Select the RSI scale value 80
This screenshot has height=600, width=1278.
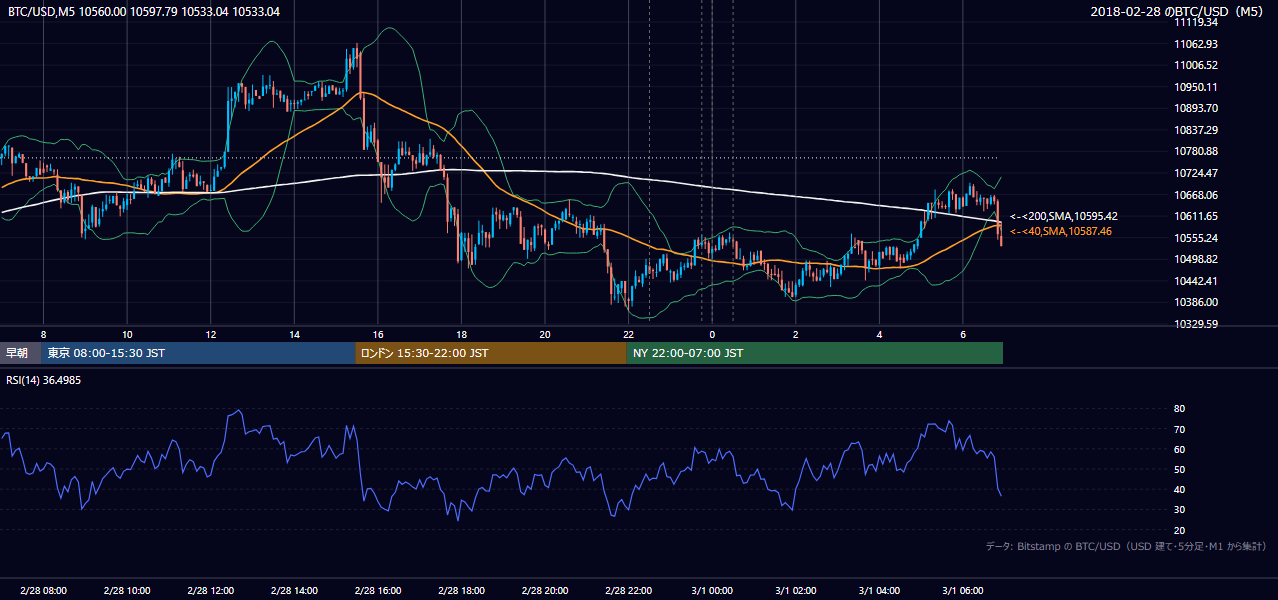(1180, 409)
